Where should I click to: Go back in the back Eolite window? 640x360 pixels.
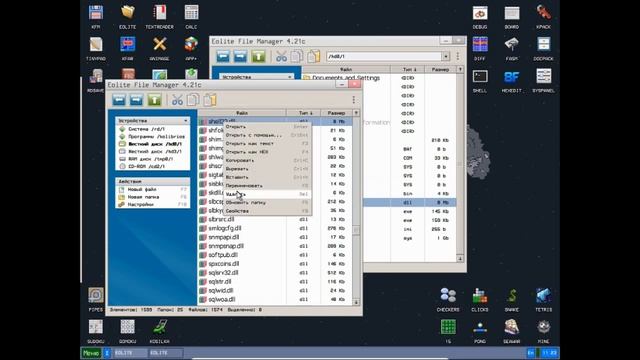223,56
